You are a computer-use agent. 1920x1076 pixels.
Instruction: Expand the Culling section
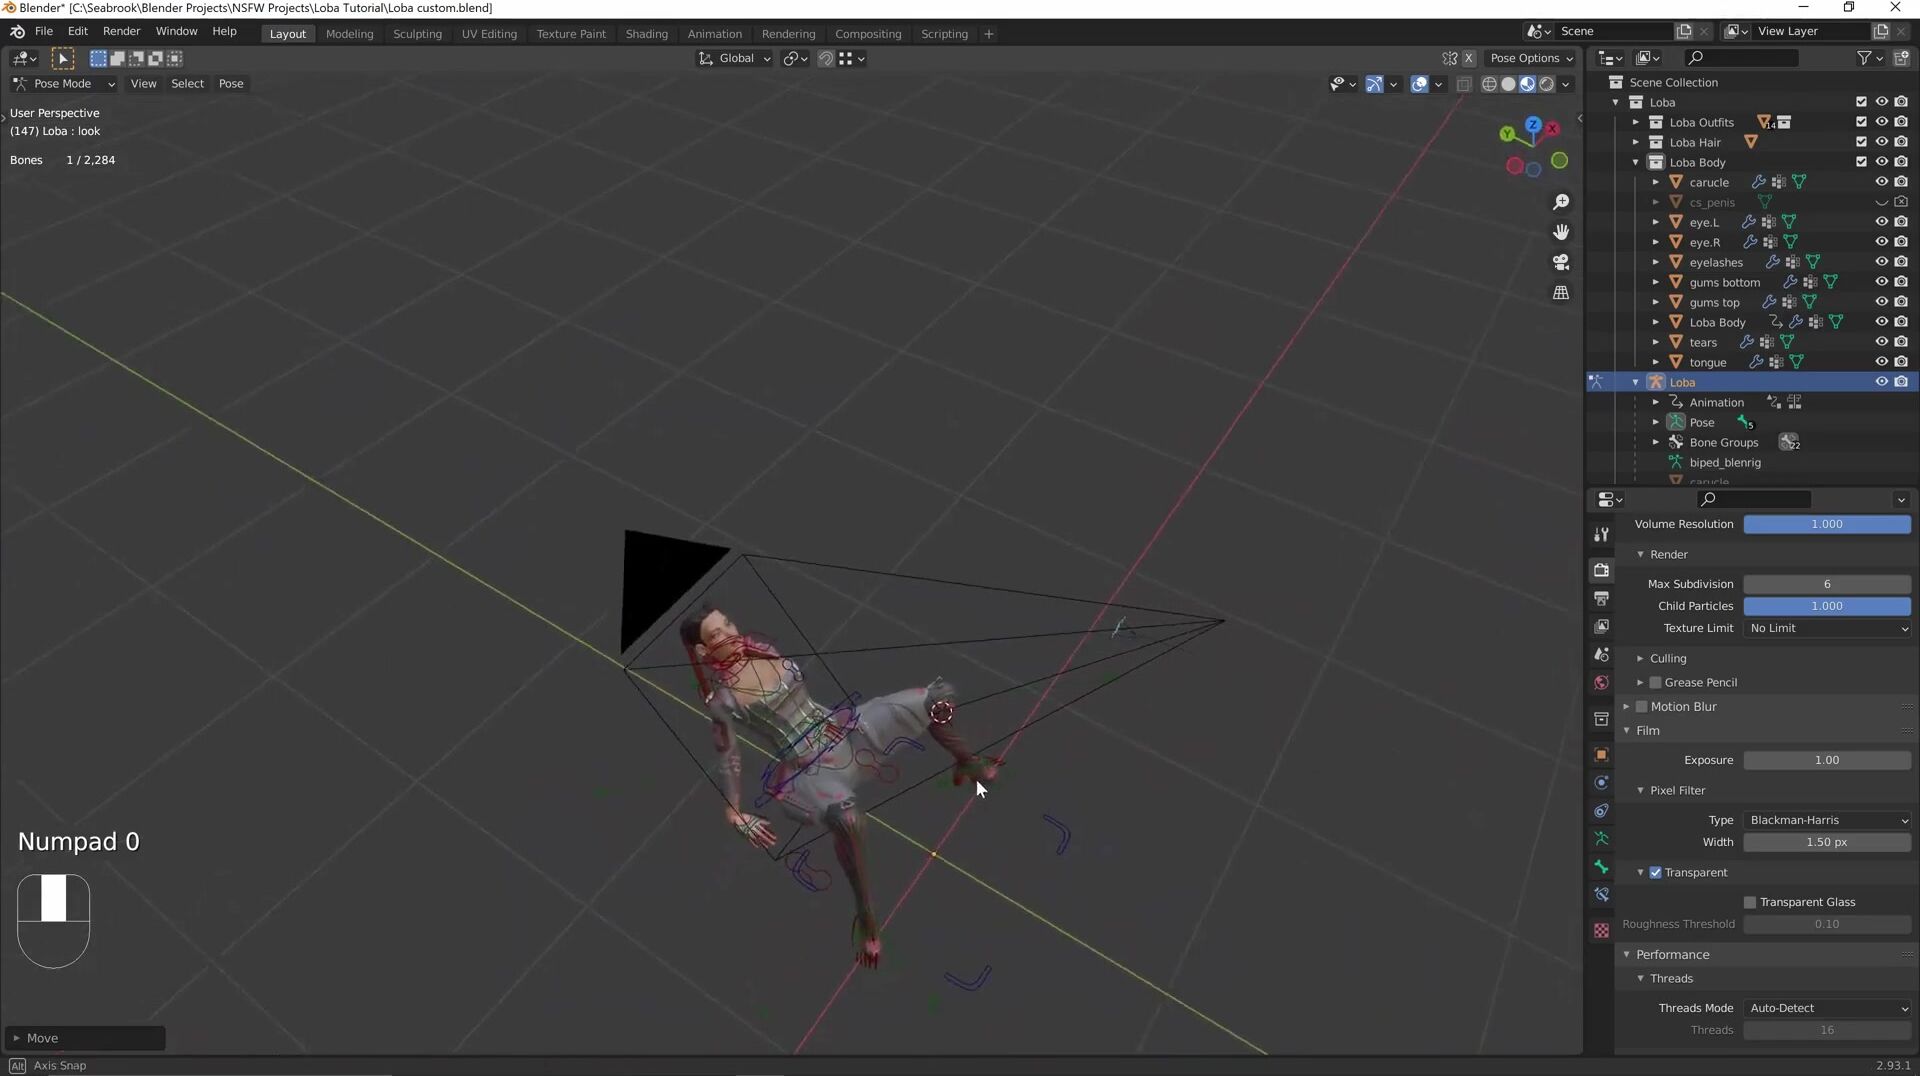point(1640,658)
